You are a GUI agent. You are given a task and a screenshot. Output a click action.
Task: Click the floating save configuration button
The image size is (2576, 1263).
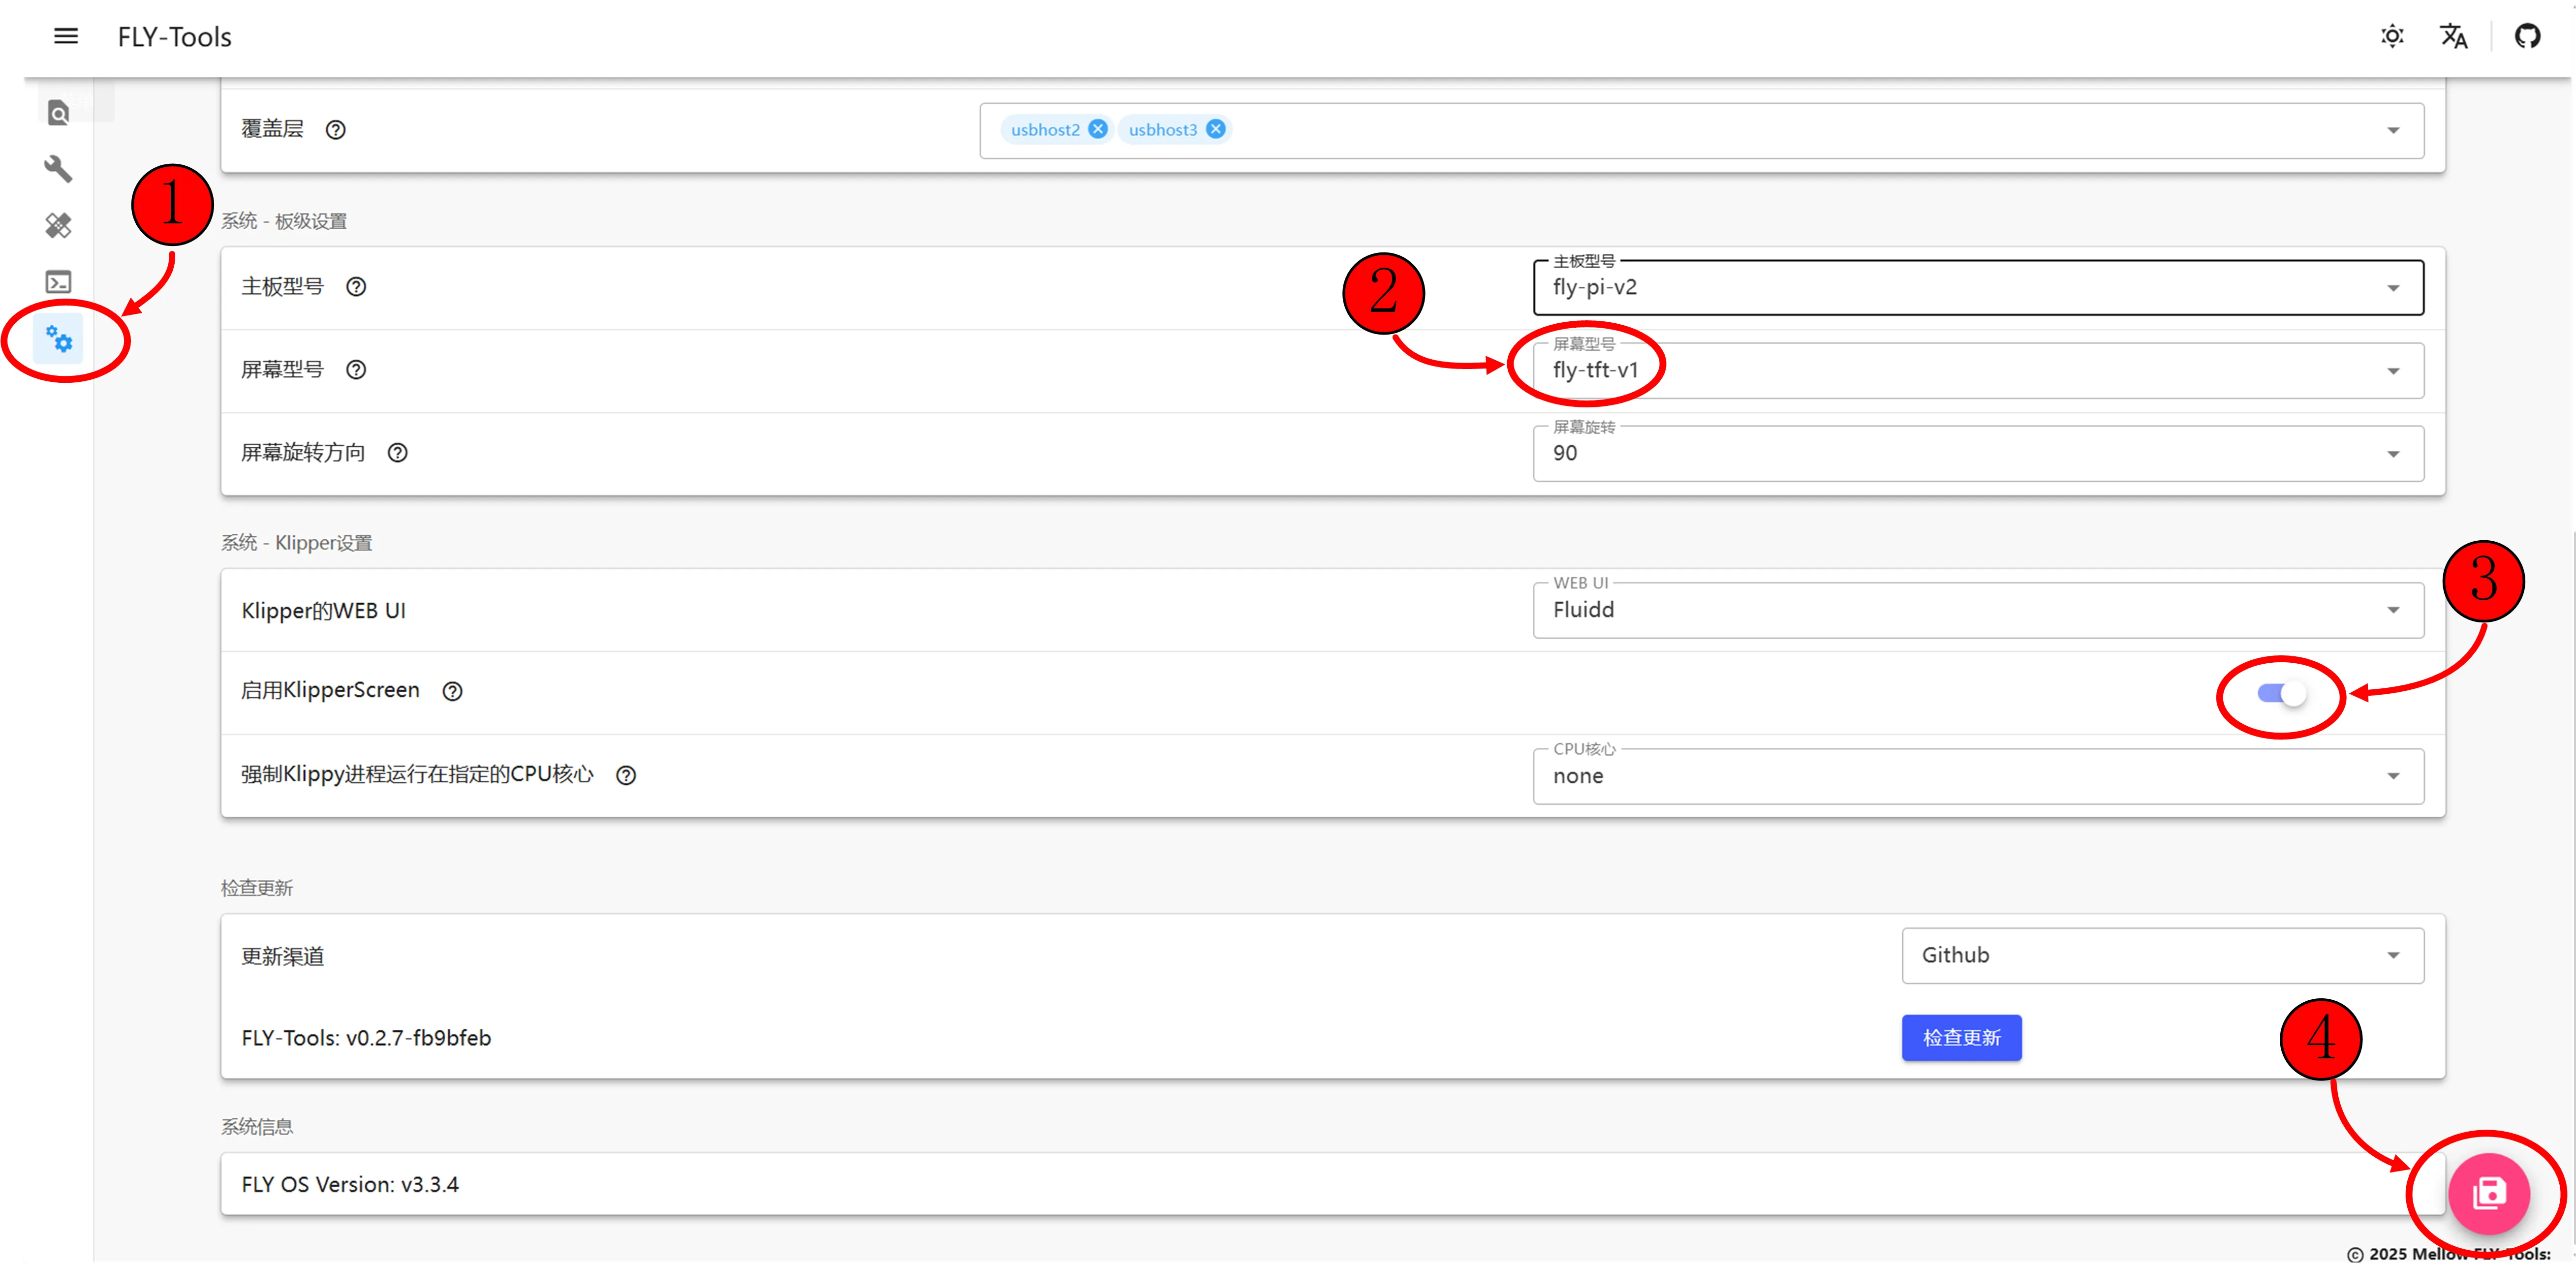(2488, 1193)
